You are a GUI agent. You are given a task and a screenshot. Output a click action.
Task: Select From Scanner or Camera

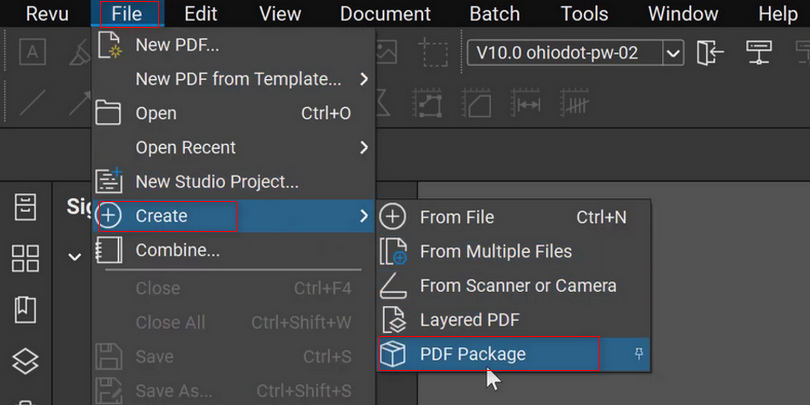pos(514,286)
